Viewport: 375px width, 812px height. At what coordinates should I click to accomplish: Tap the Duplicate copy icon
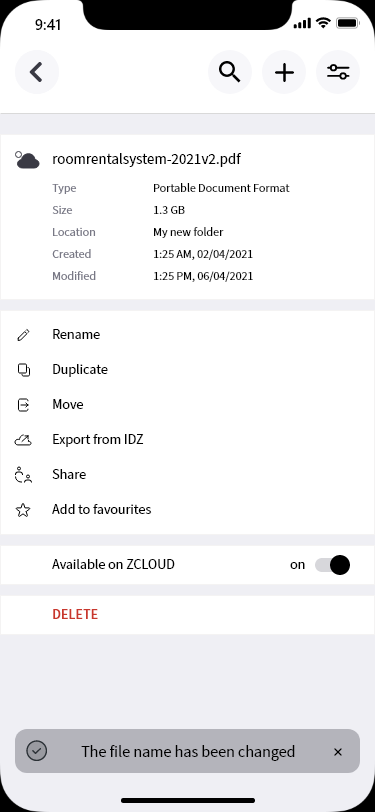pyautogui.click(x=24, y=370)
